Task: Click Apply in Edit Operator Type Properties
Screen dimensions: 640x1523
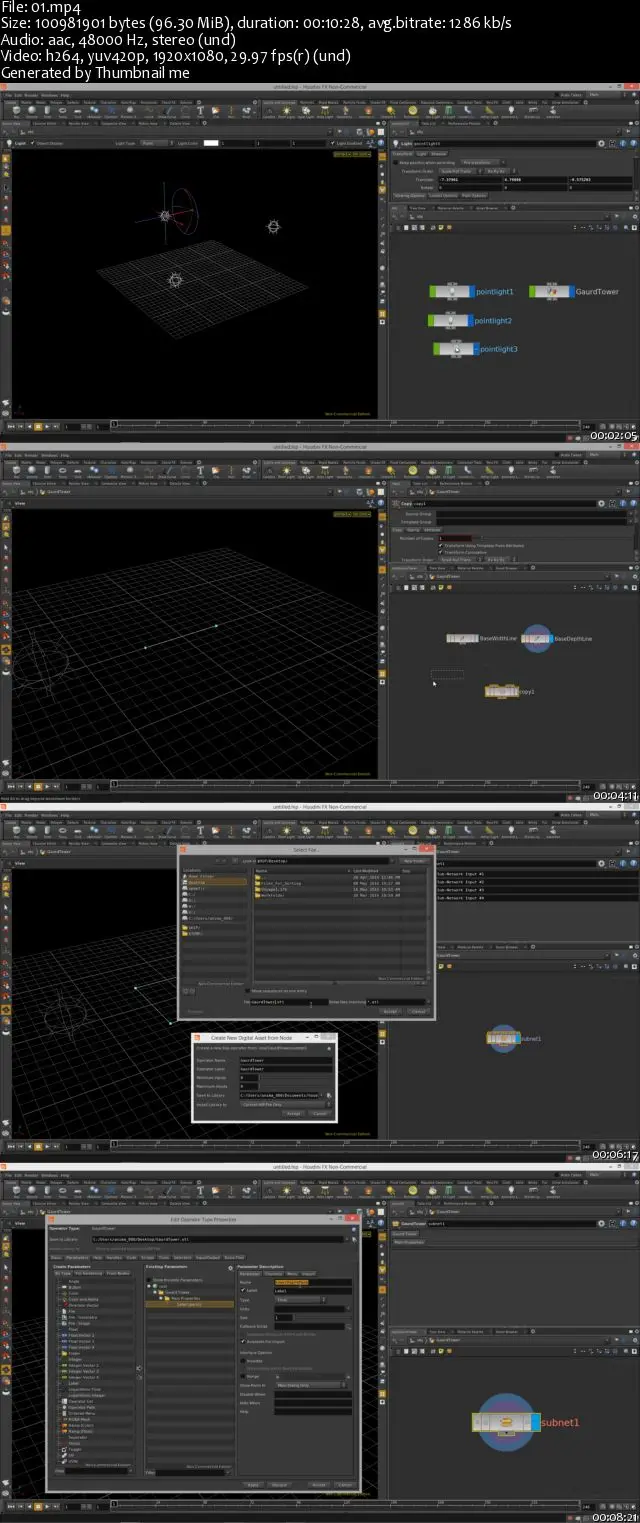Action: tap(253, 1484)
